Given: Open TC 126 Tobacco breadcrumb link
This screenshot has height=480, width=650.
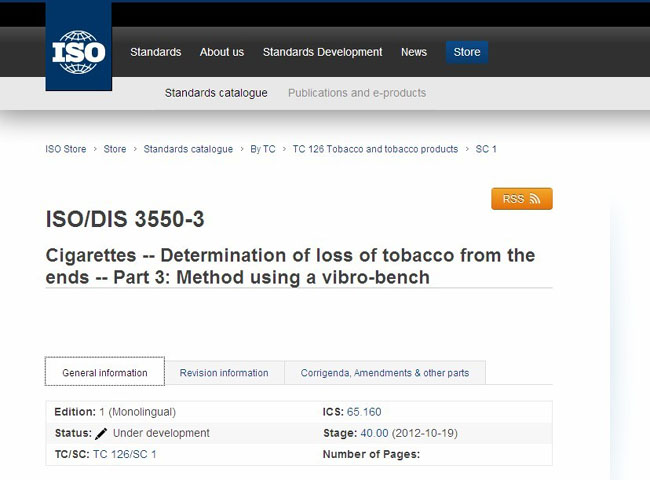Looking at the screenshot, I should click(x=375, y=149).
